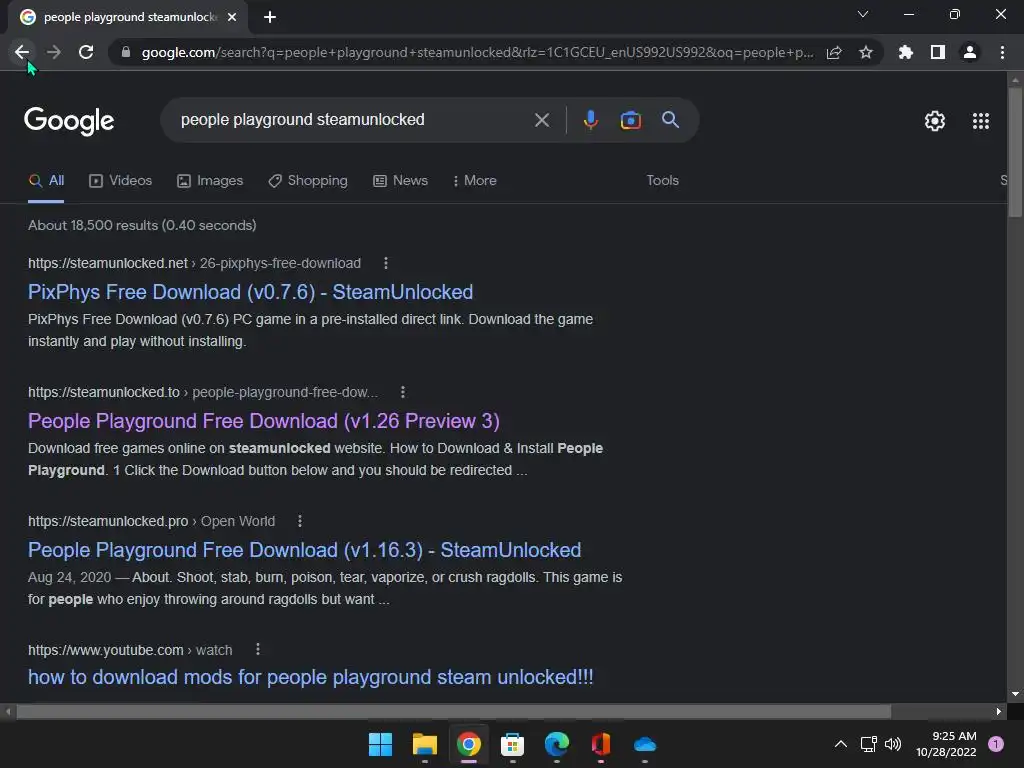Start voice search with the microphone
Image resolution: width=1024 pixels, height=768 pixels.
pyautogui.click(x=590, y=120)
